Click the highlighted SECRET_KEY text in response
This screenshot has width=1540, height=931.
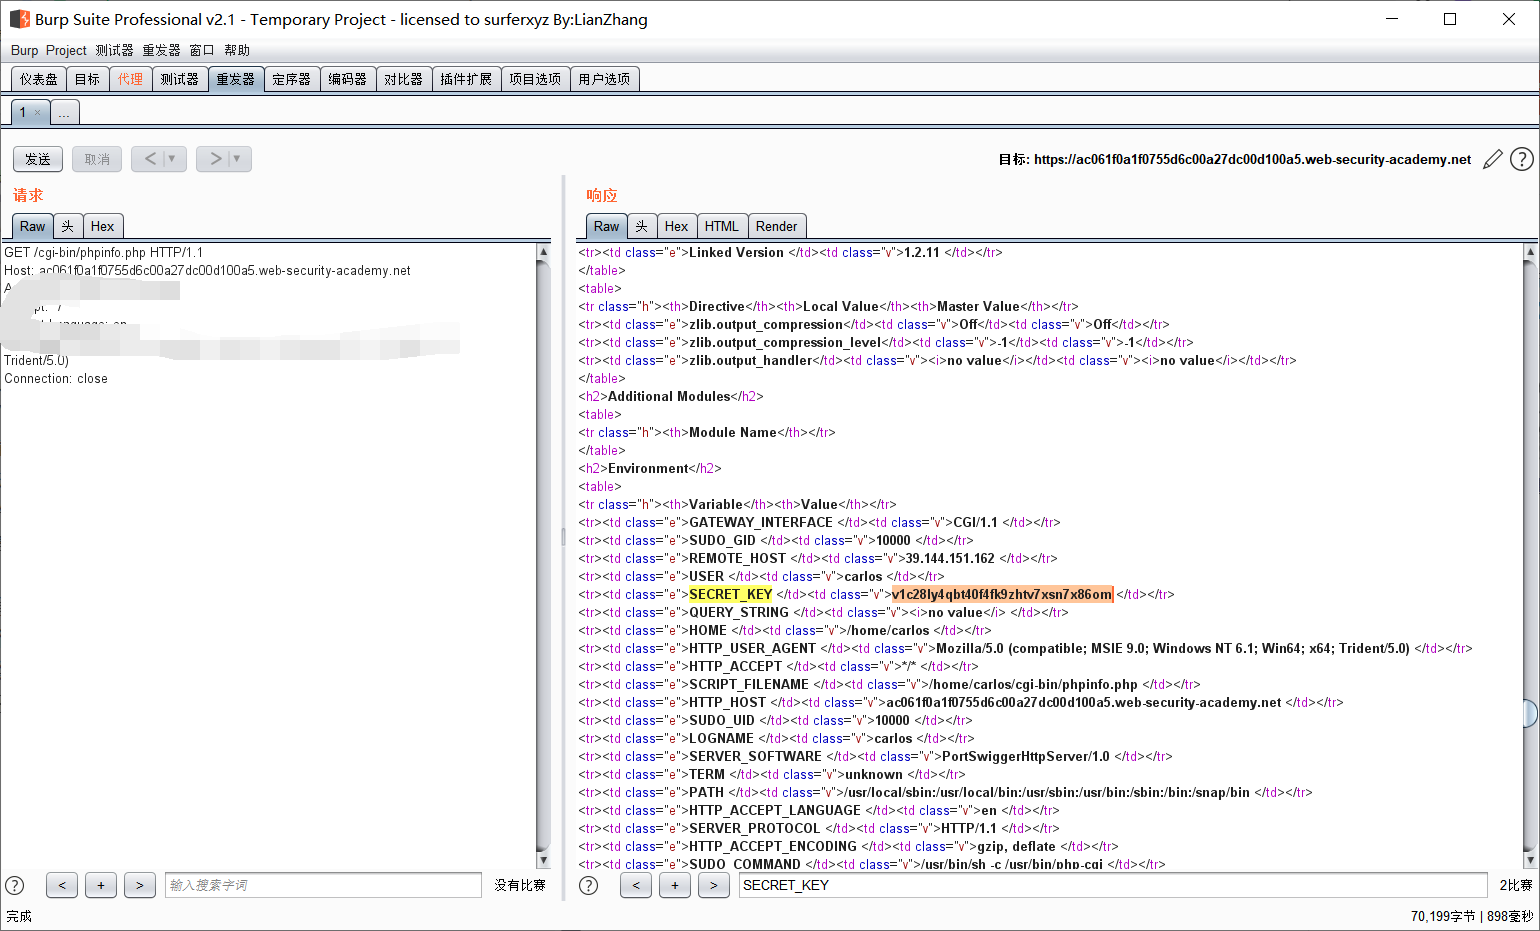731,594
